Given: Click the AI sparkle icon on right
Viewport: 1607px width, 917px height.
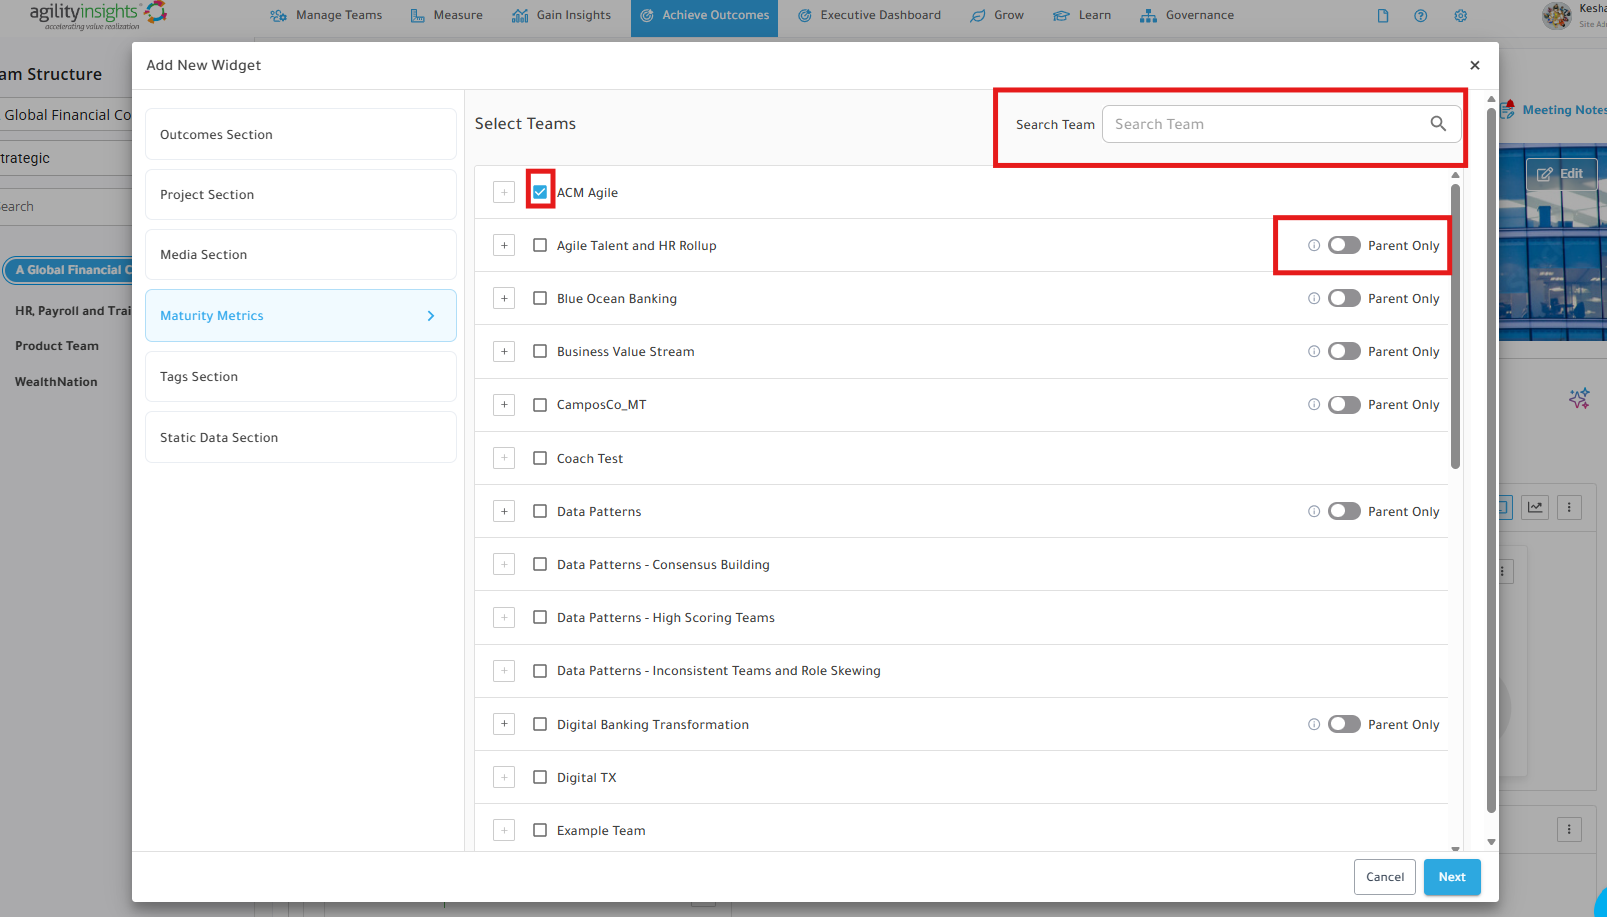Looking at the screenshot, I should 1579,398.
